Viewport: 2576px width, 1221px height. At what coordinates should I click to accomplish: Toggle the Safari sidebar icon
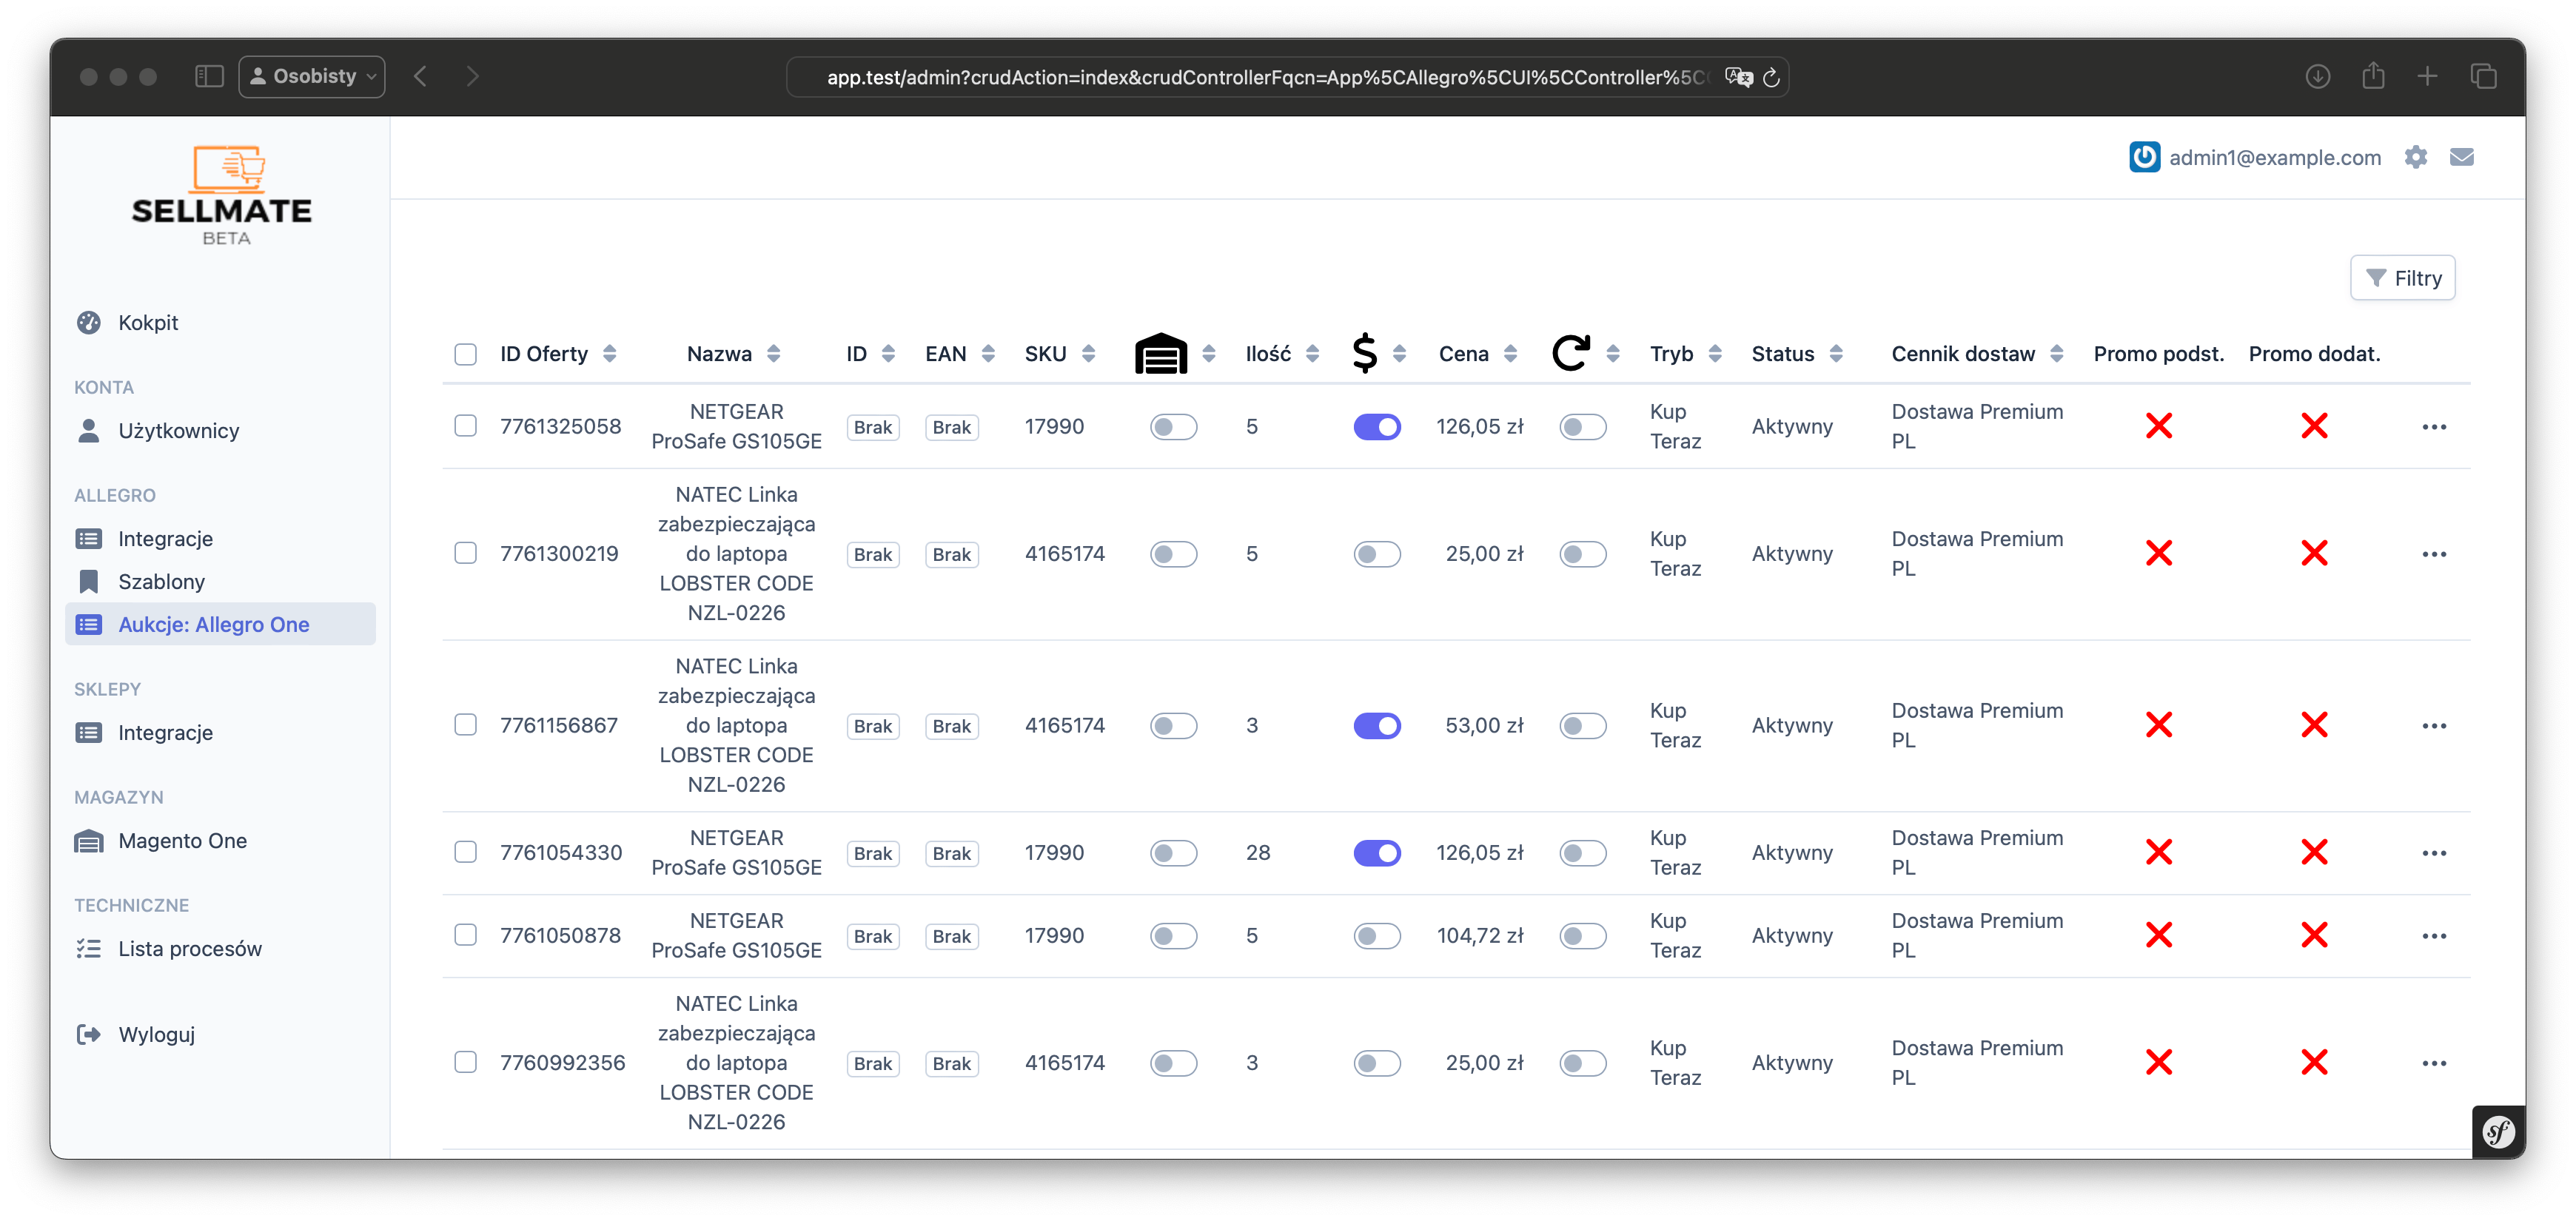pyautogui.click(x=208, y=76)
